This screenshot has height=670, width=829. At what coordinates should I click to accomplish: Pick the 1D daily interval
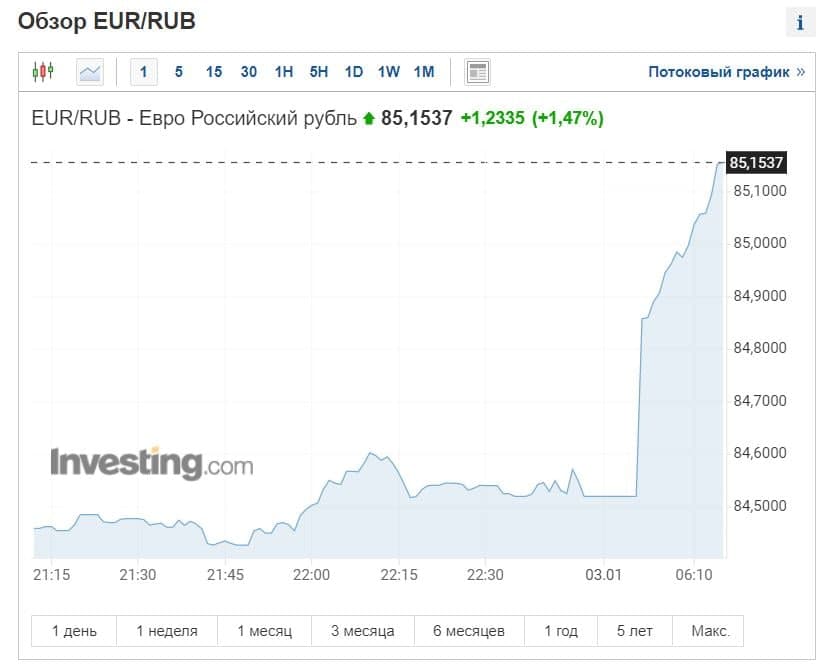[354, 72]
